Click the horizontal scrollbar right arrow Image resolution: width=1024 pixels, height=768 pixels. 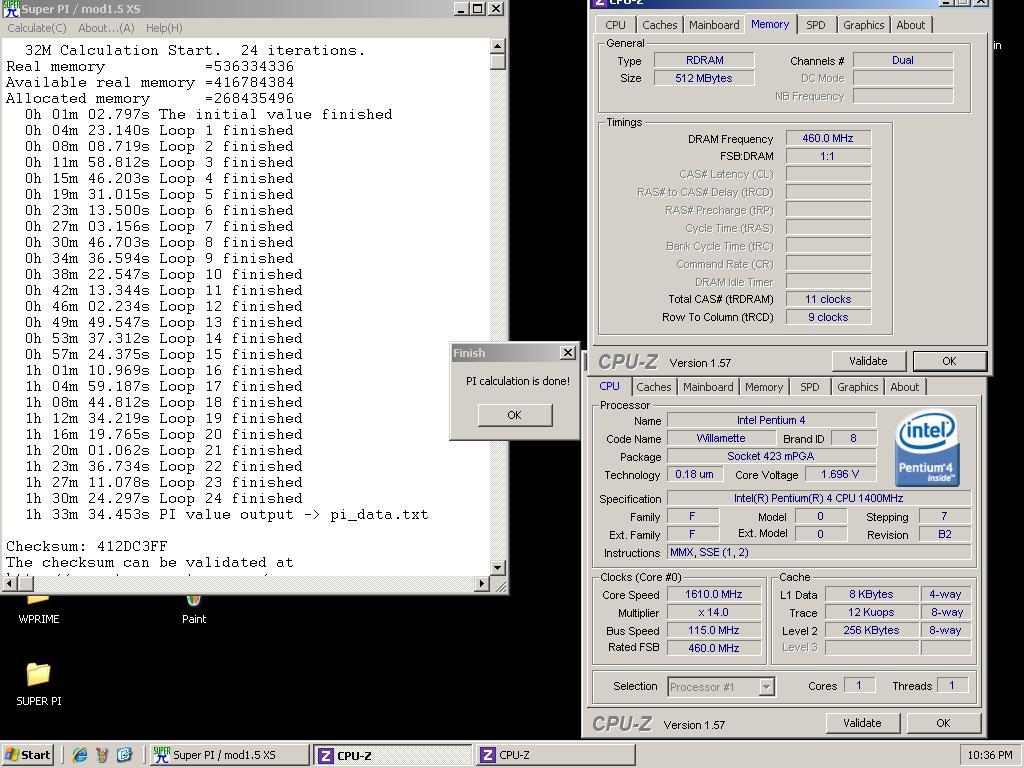coord(482,583)
